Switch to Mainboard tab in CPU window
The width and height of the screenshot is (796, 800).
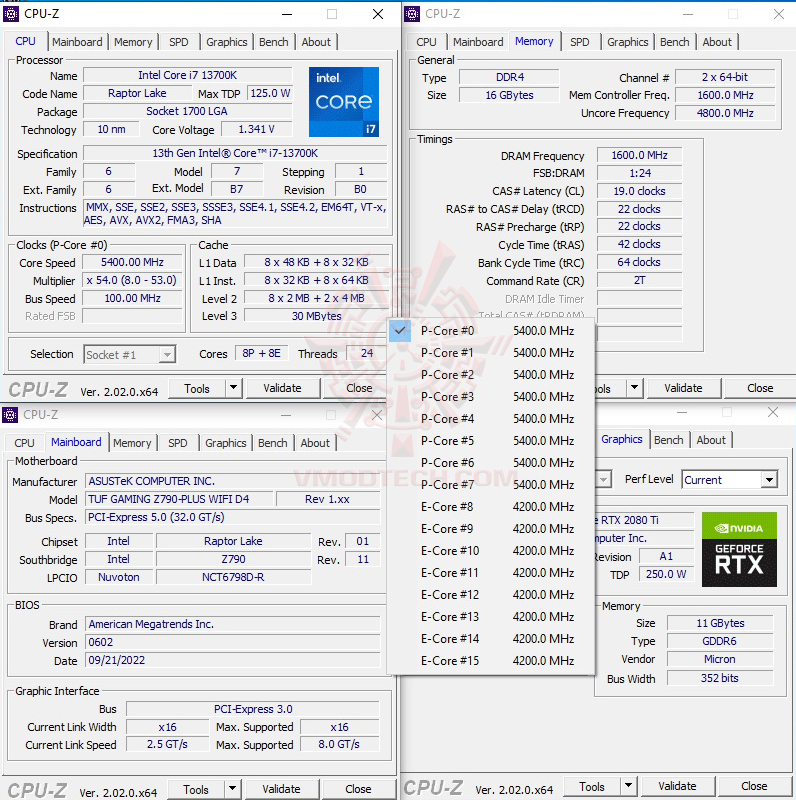[x=78, y=42]
